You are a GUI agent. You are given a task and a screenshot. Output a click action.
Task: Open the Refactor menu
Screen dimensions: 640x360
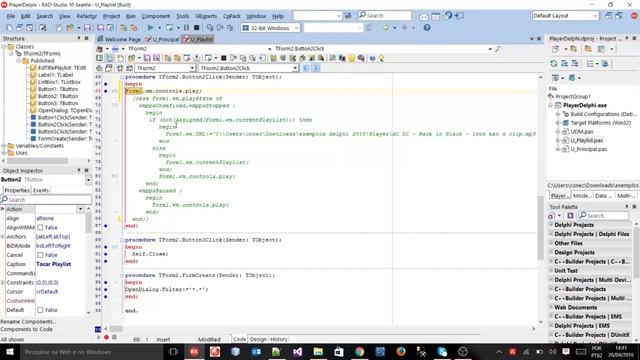click(x=87, y=16)
